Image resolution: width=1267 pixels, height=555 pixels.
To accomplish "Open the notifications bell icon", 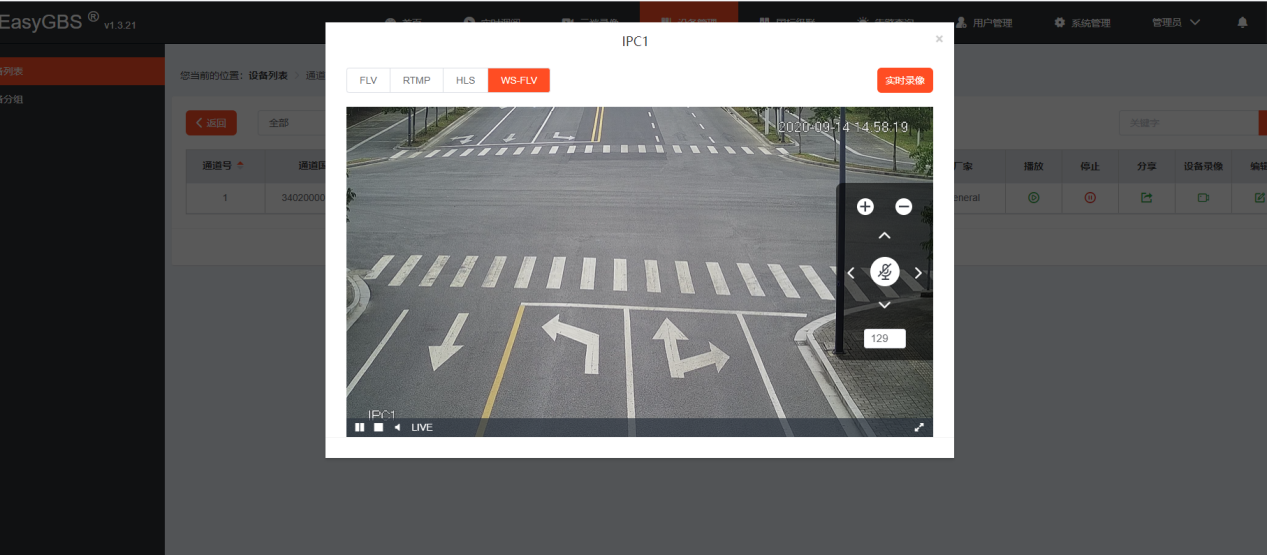I will (x=1242, y=22).
